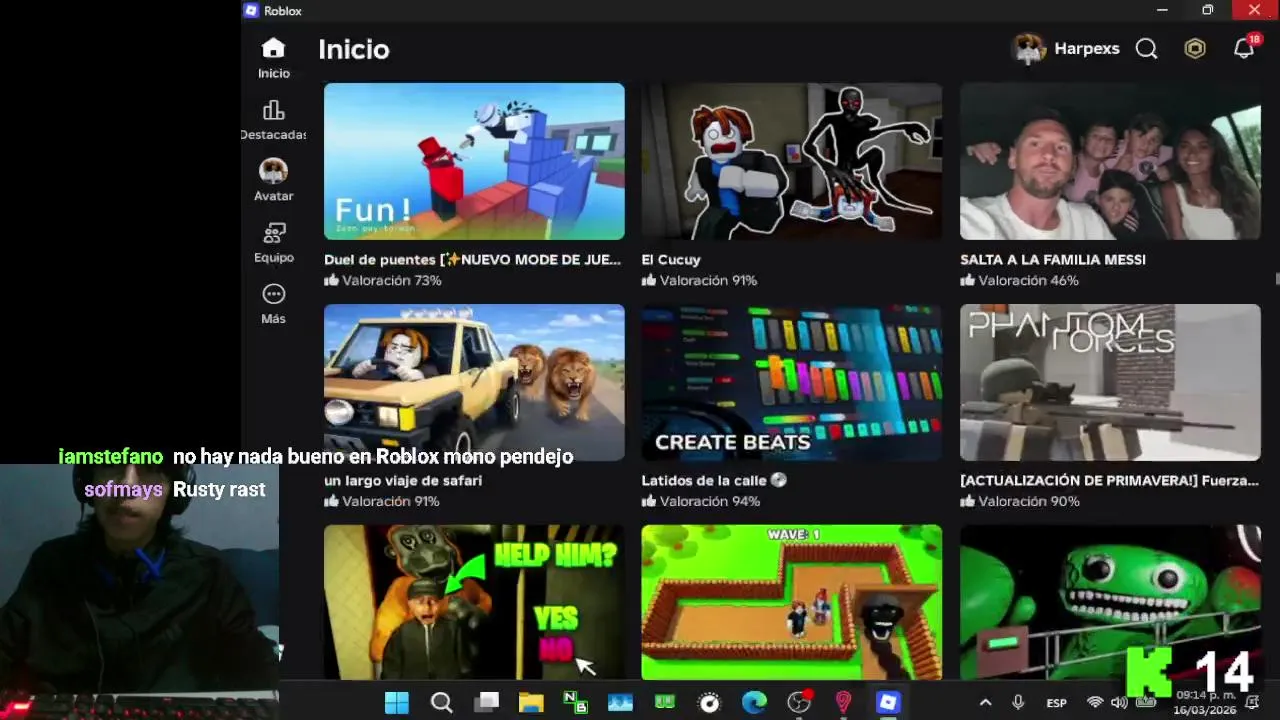Open Task View on the taskbar

[487, 703]
